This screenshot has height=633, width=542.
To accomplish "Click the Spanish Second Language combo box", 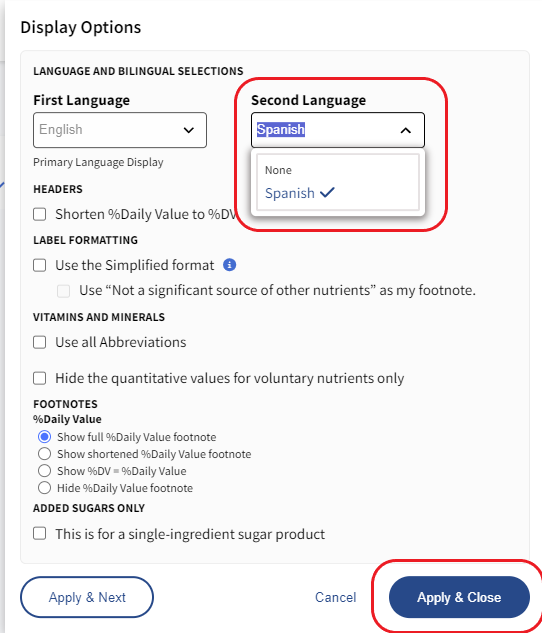I will pos(338,130).
